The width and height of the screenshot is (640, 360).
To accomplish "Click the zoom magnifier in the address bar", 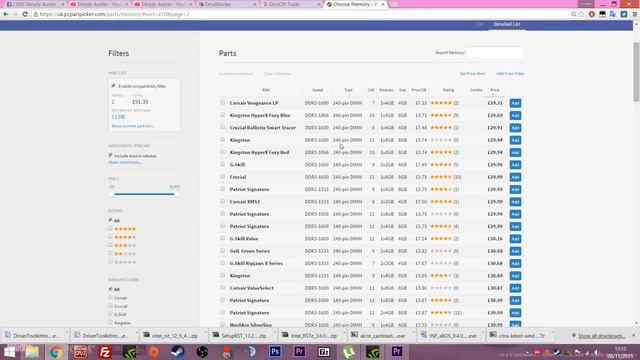I will [573, 14].
